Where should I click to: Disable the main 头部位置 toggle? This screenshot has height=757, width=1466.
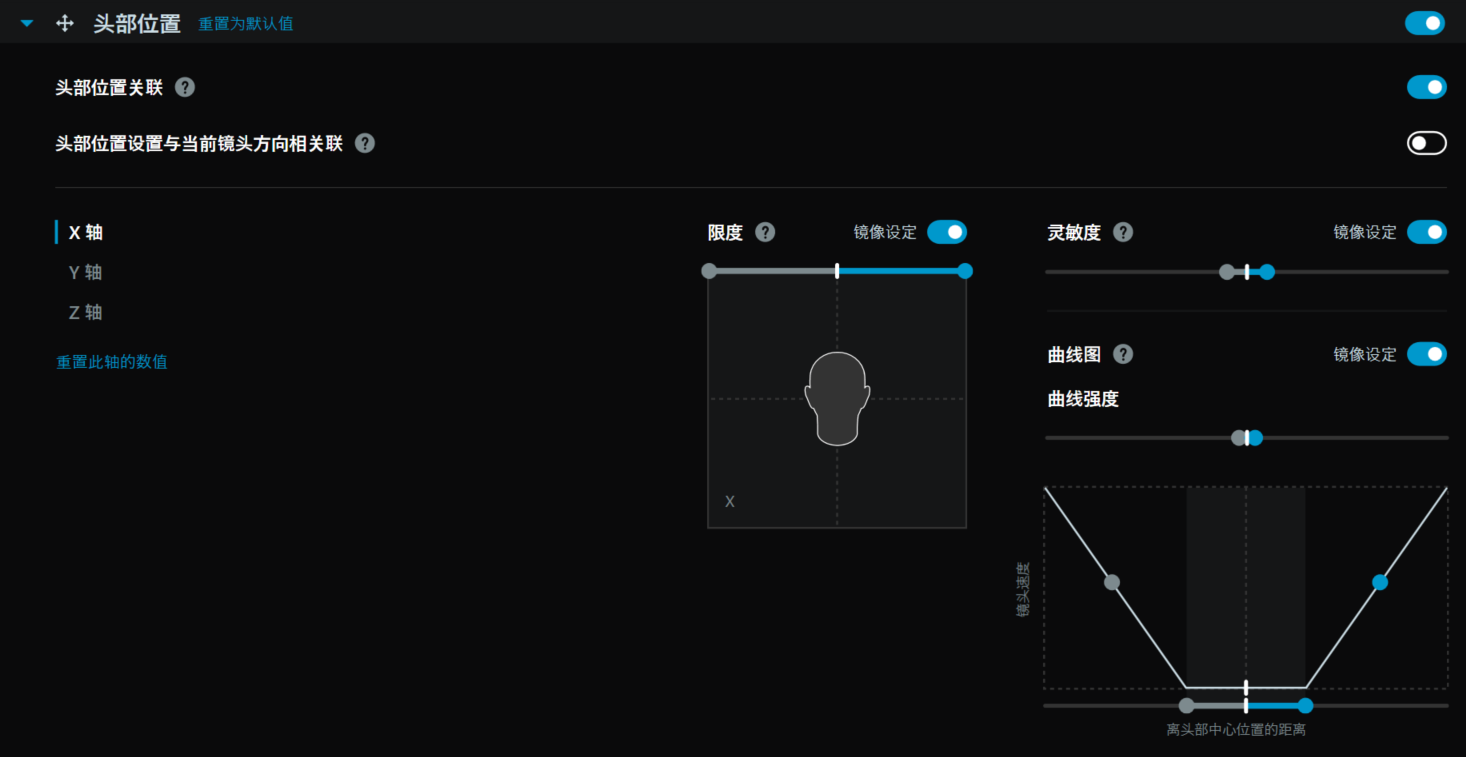click(x=1425, y=23)
